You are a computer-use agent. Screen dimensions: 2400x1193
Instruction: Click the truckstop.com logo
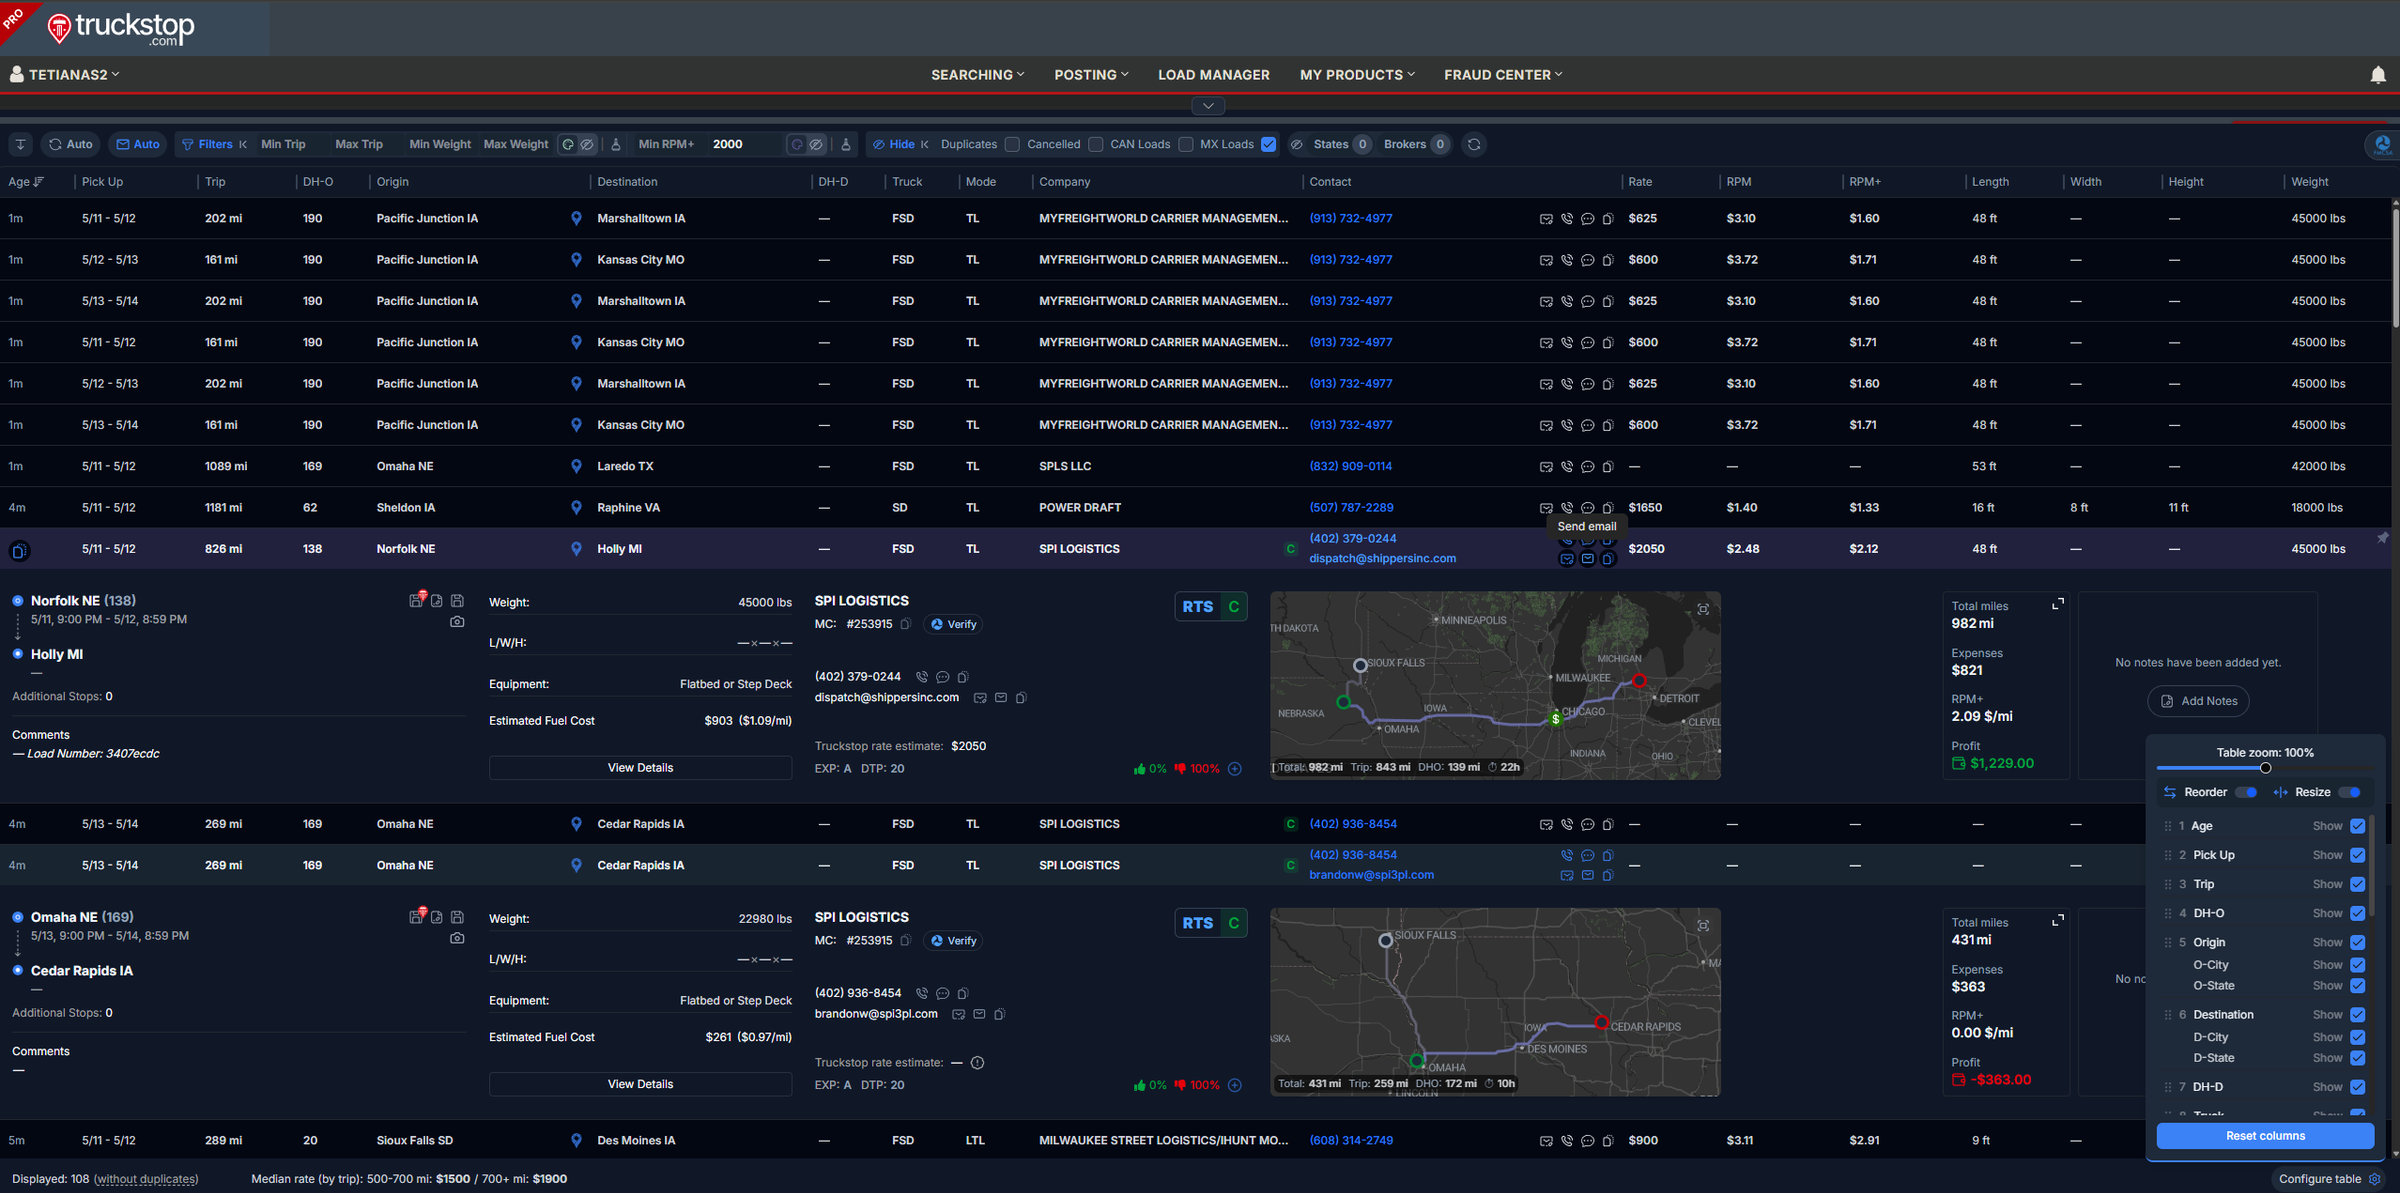coord(122,28)
